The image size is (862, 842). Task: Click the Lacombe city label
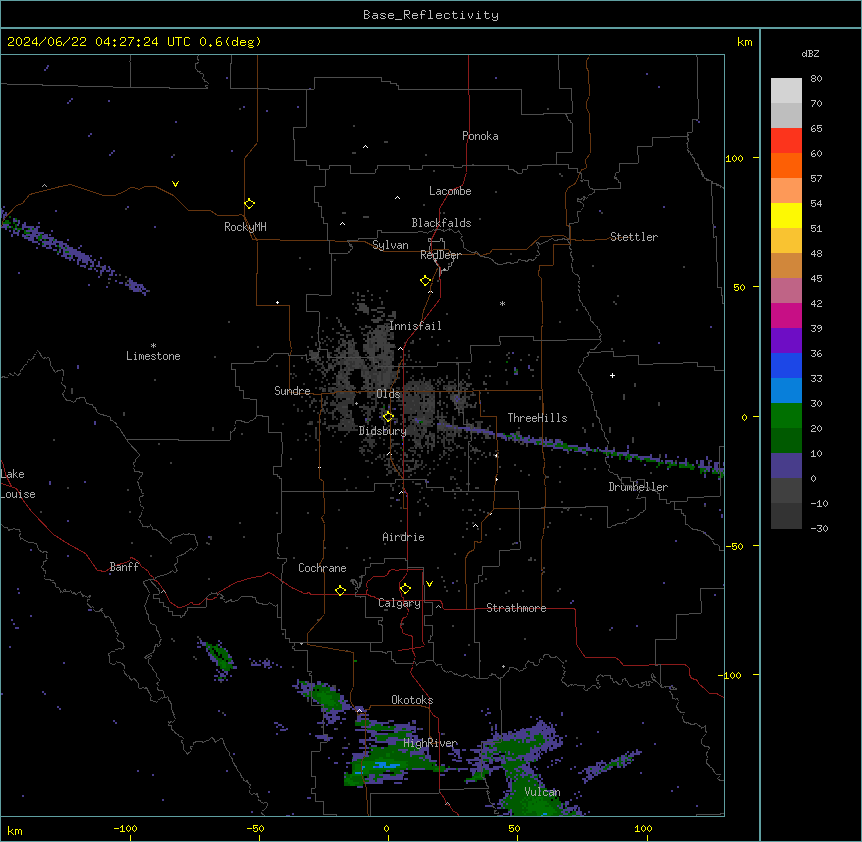point(450,191)
